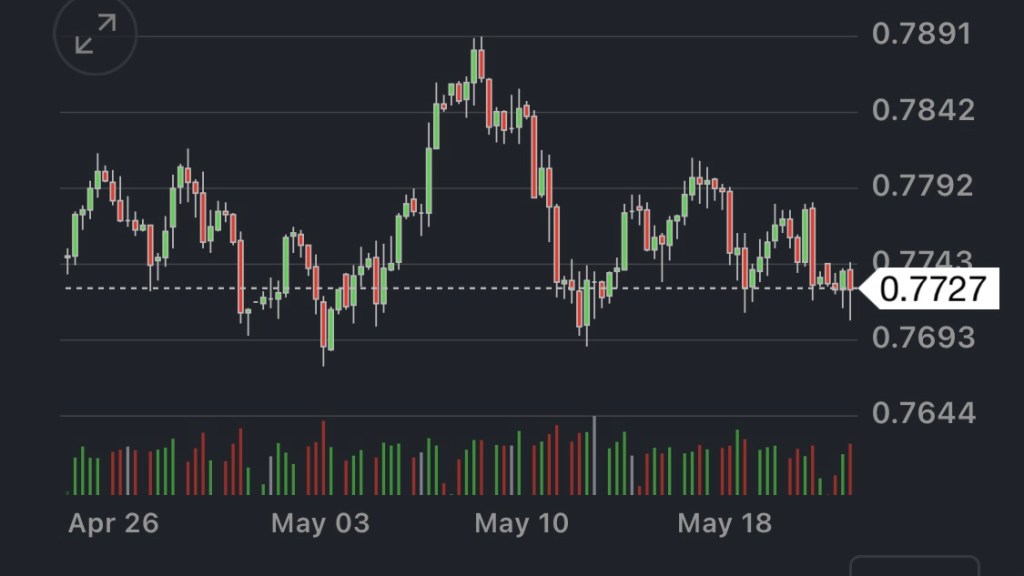
Task: Select the red candle with the lowest wick
Action: pos(323,328)
